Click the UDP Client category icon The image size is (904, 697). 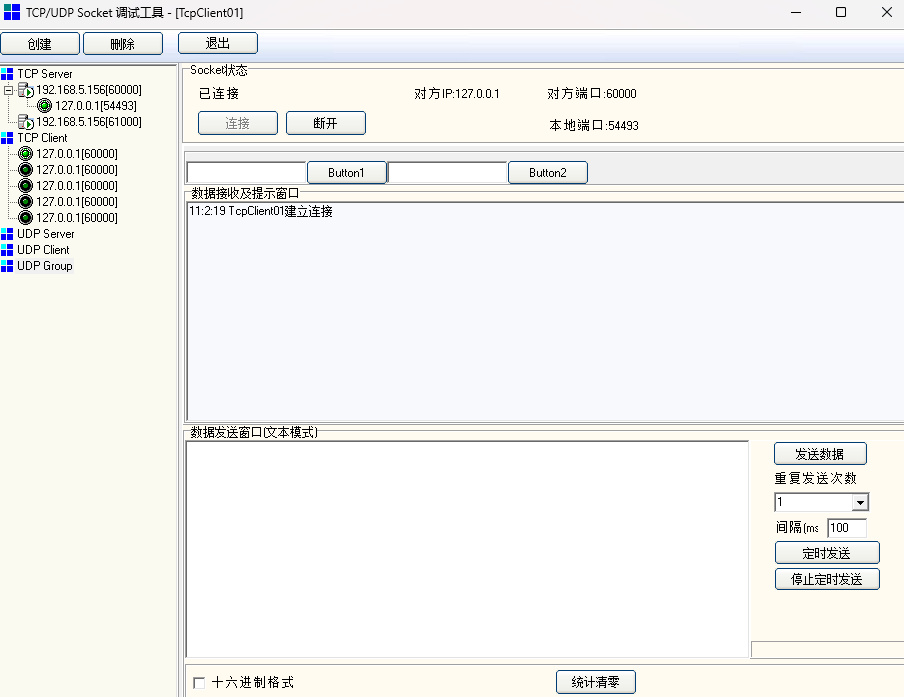pyautogui.click(x=7, y=250)
